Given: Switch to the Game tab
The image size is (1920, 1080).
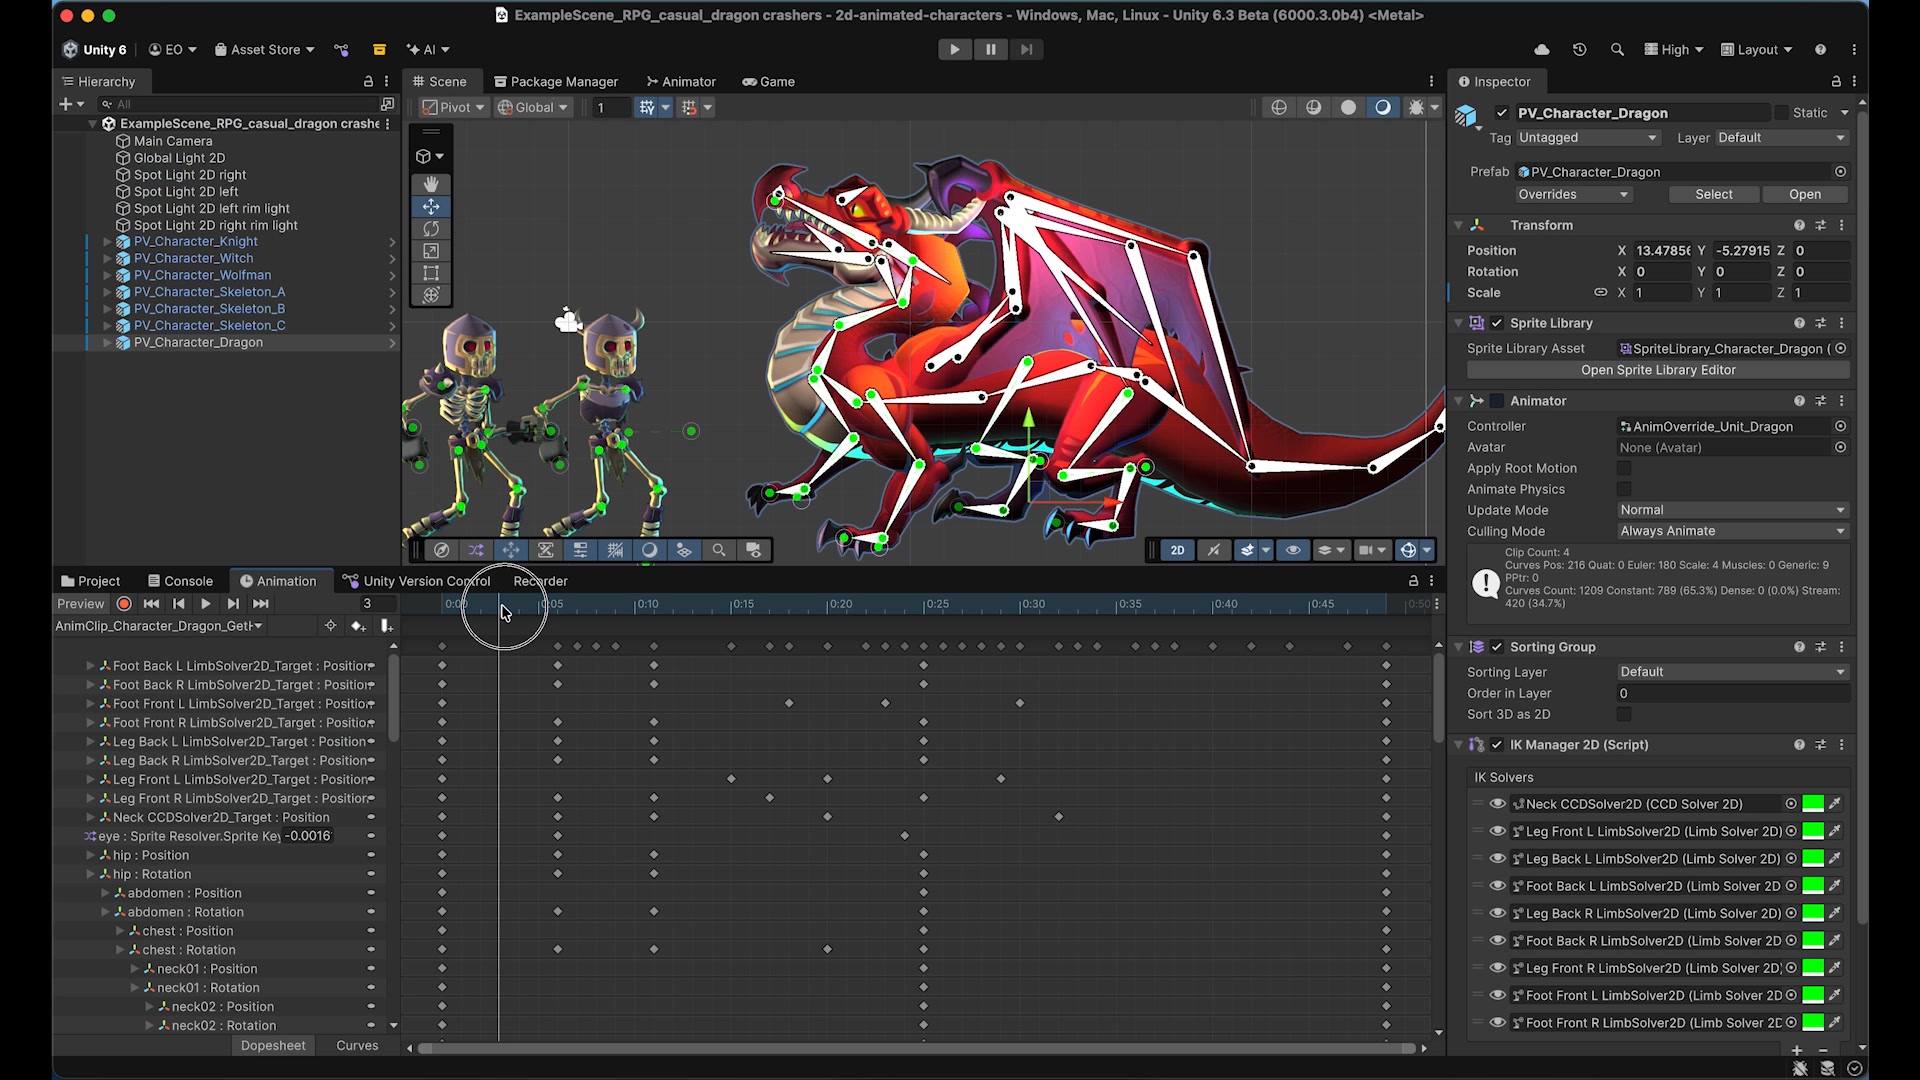Looking at the screenshot, I should coord(768,82).
